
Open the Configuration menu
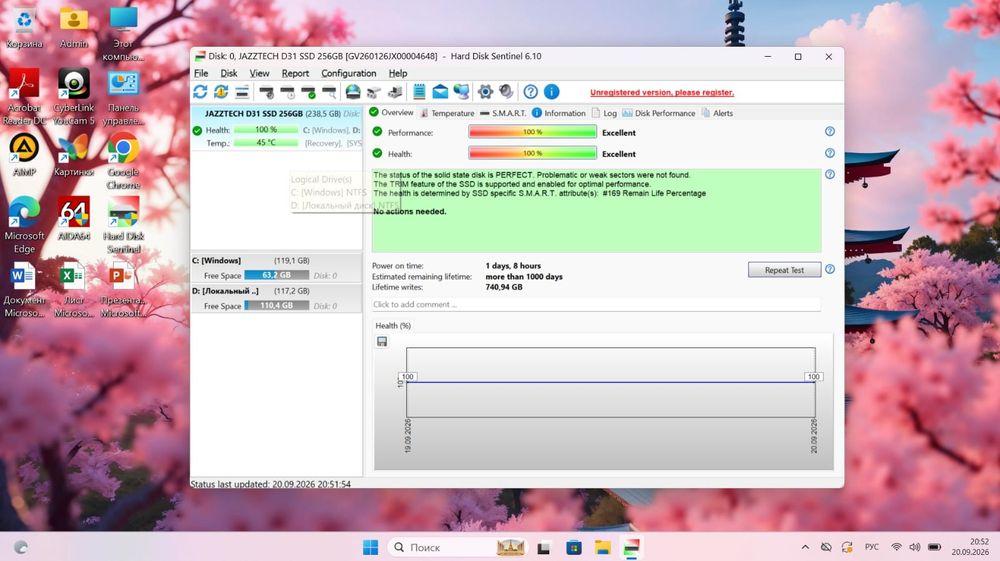pos(348,73)
